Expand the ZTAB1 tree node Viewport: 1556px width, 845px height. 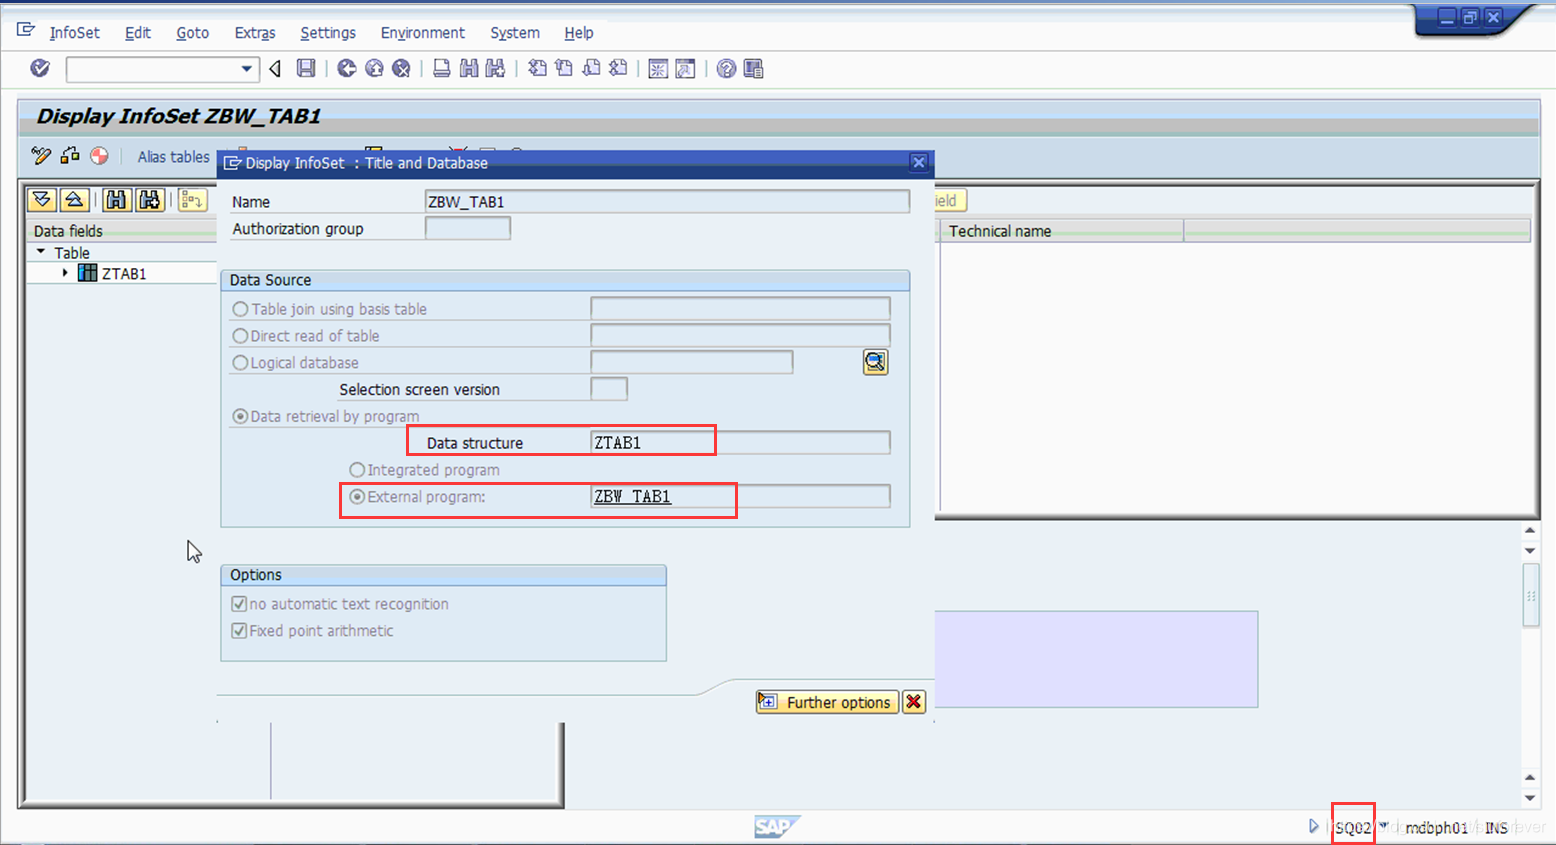point(65,273)
